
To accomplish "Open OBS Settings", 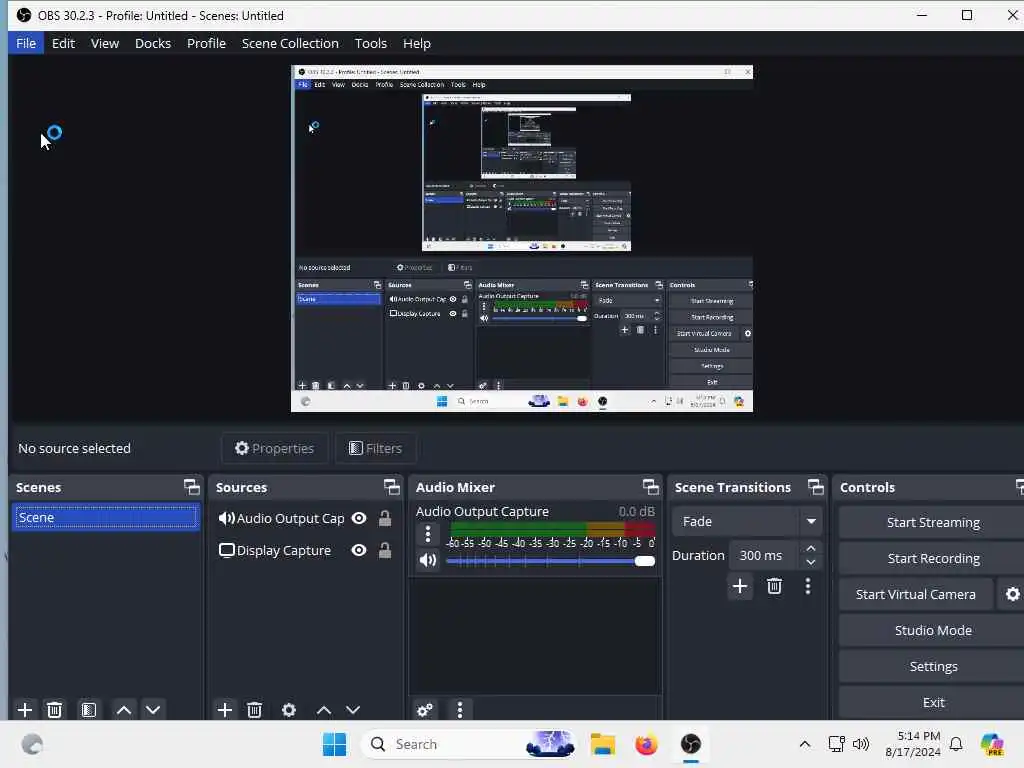I will pos(933,666).
